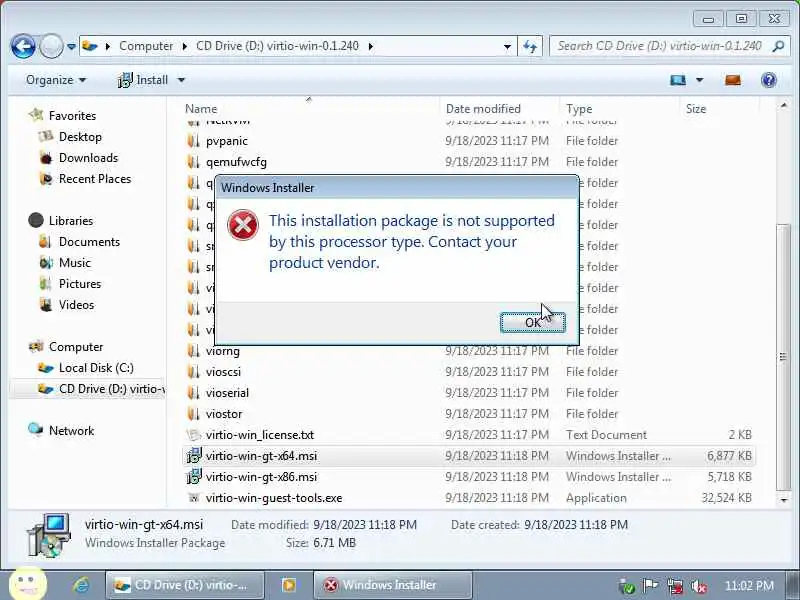
Task: Select virtio-win-gt-x86.msi installer icon
Action: point(194,477)
